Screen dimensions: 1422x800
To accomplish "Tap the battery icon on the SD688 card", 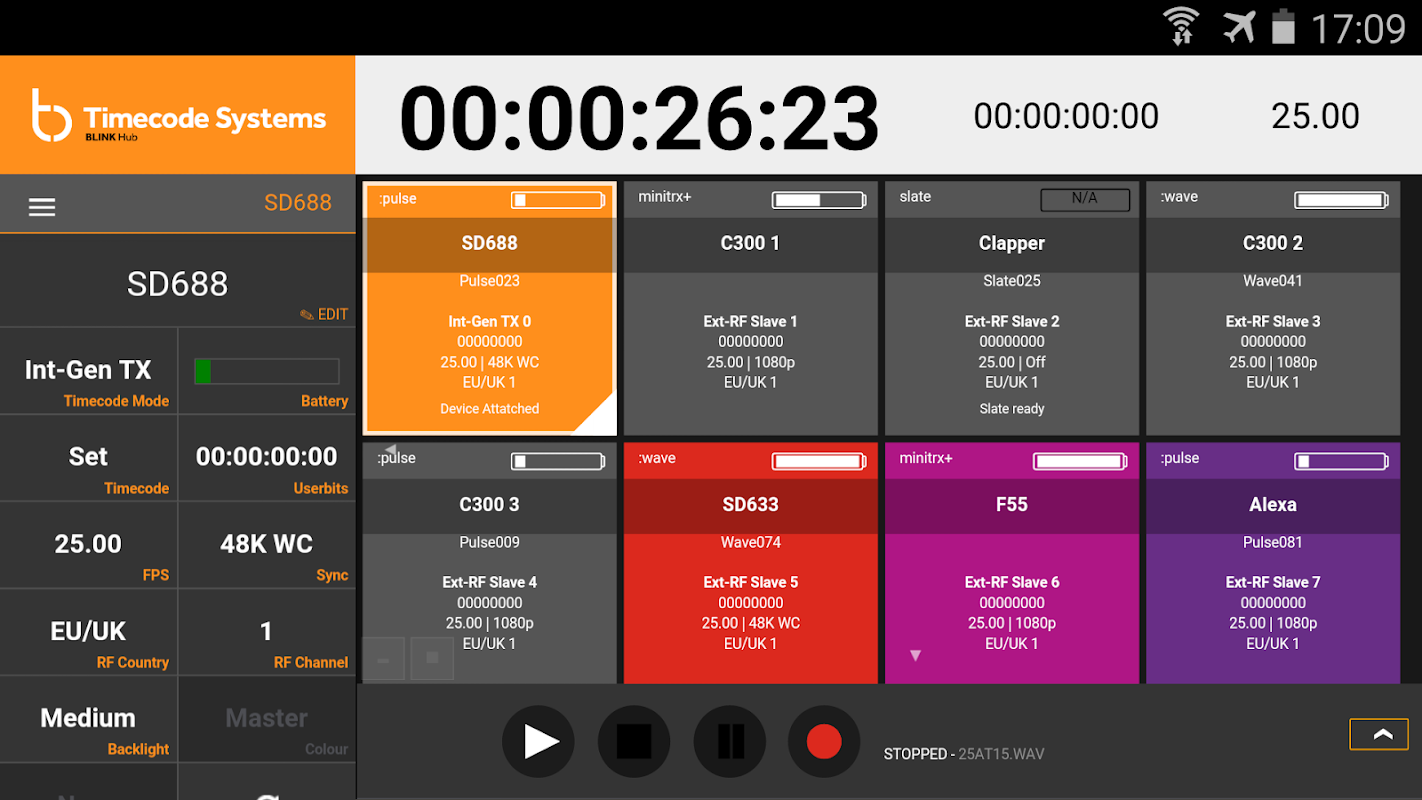I will [558, 200].
